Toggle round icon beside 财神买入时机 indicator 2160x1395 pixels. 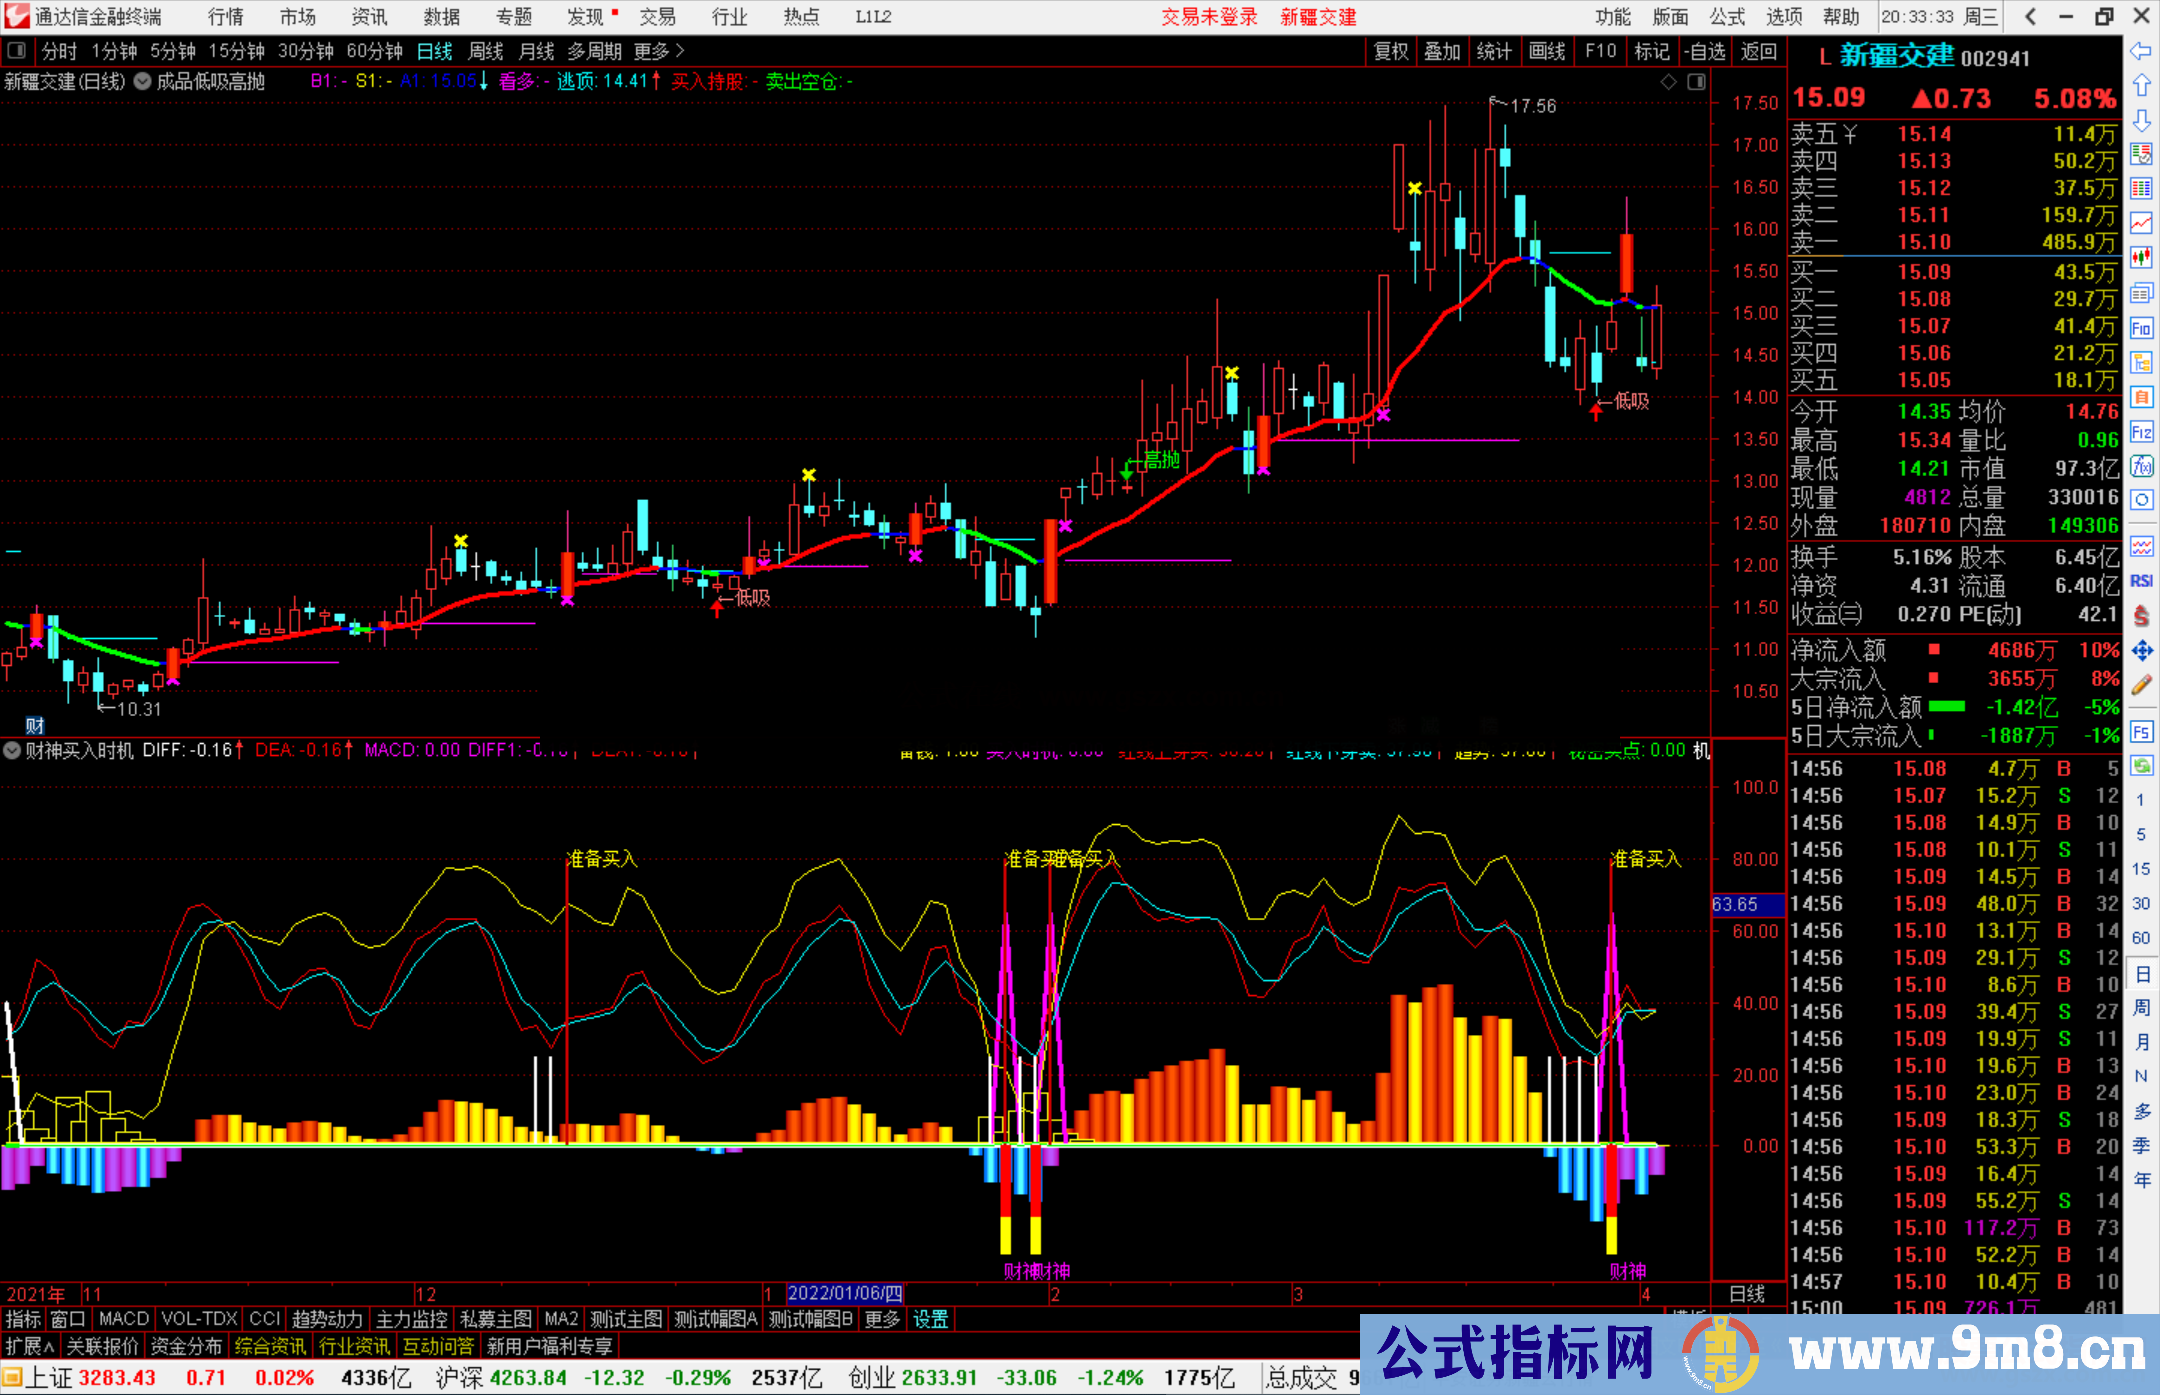point(12,750)
